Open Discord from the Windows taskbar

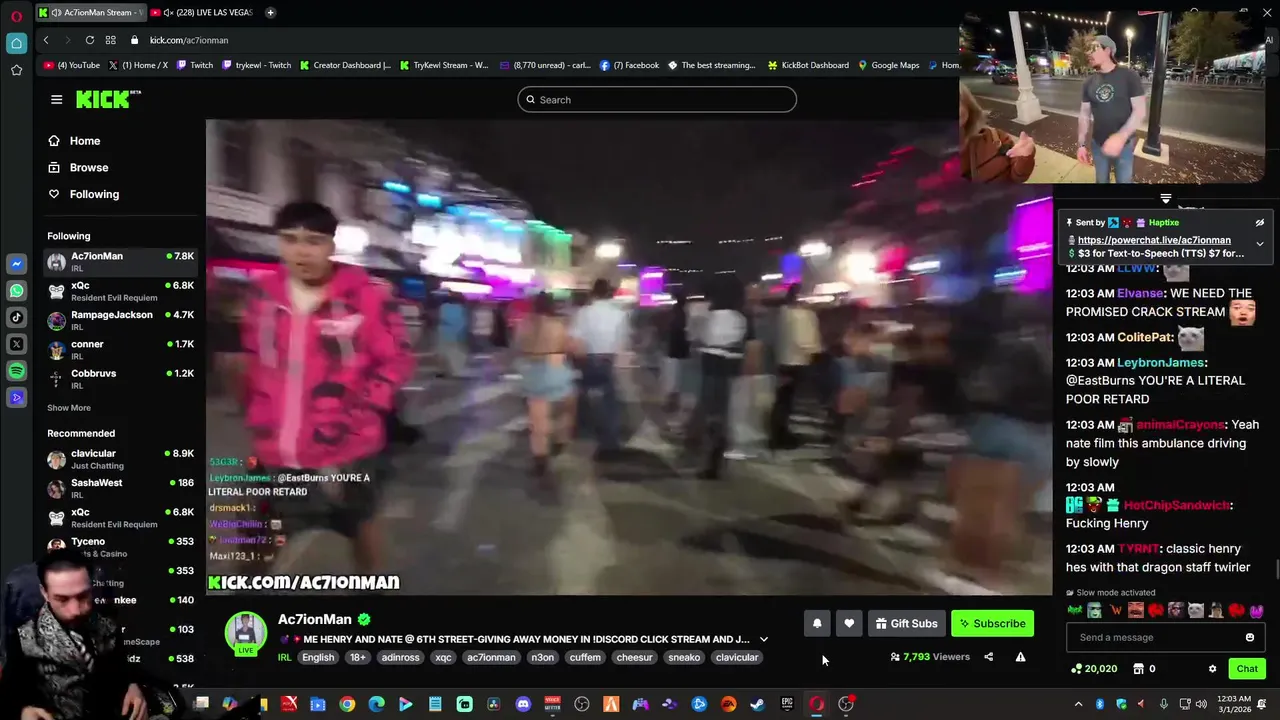click(x=523, y=704)
